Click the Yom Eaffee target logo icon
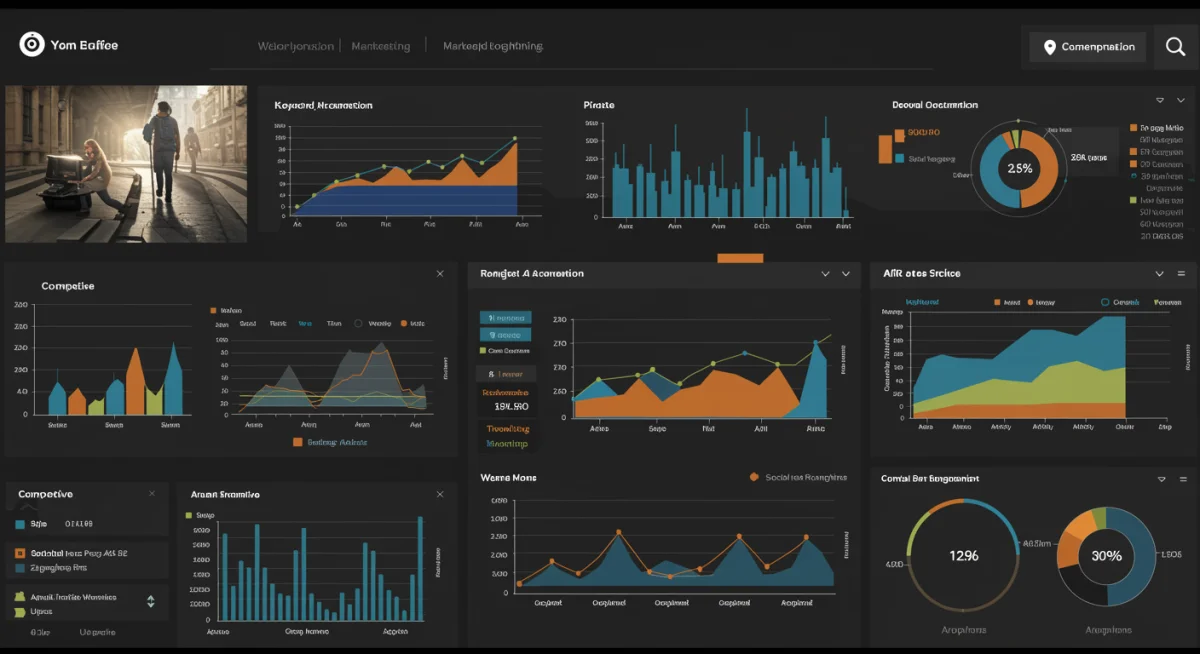This screenshot has width=1200, height=654. (x=31, y=45)
